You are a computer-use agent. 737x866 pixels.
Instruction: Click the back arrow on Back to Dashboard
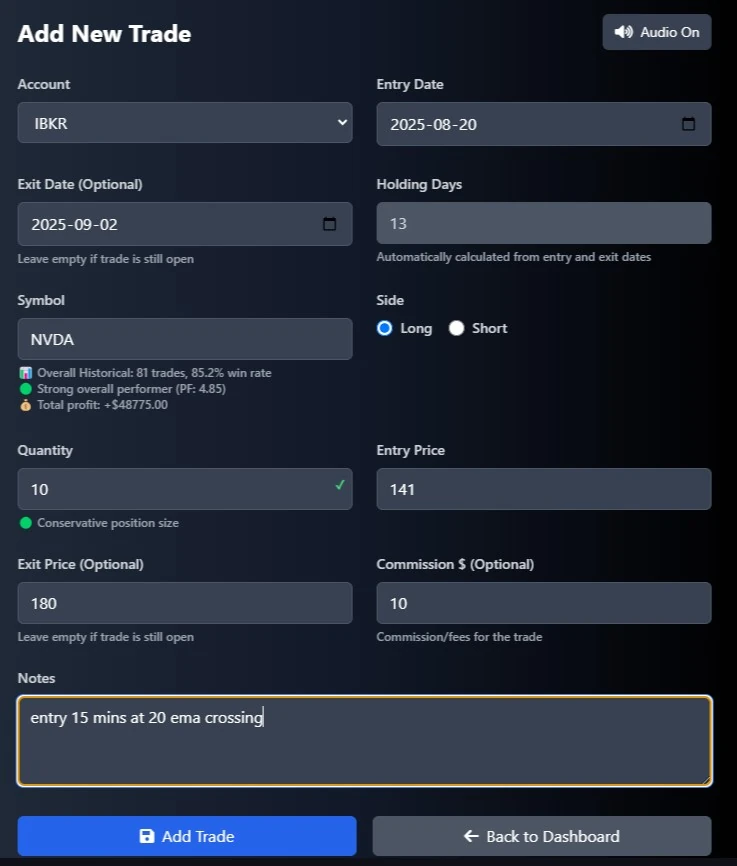[470, 836]
